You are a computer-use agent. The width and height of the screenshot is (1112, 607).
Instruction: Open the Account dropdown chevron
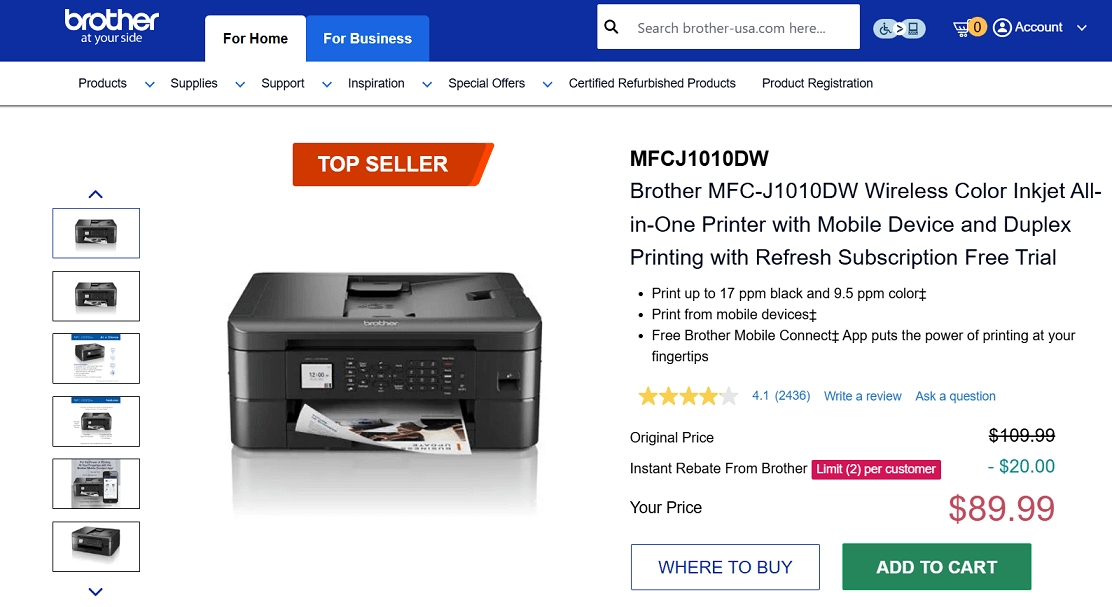point(1081,28)
